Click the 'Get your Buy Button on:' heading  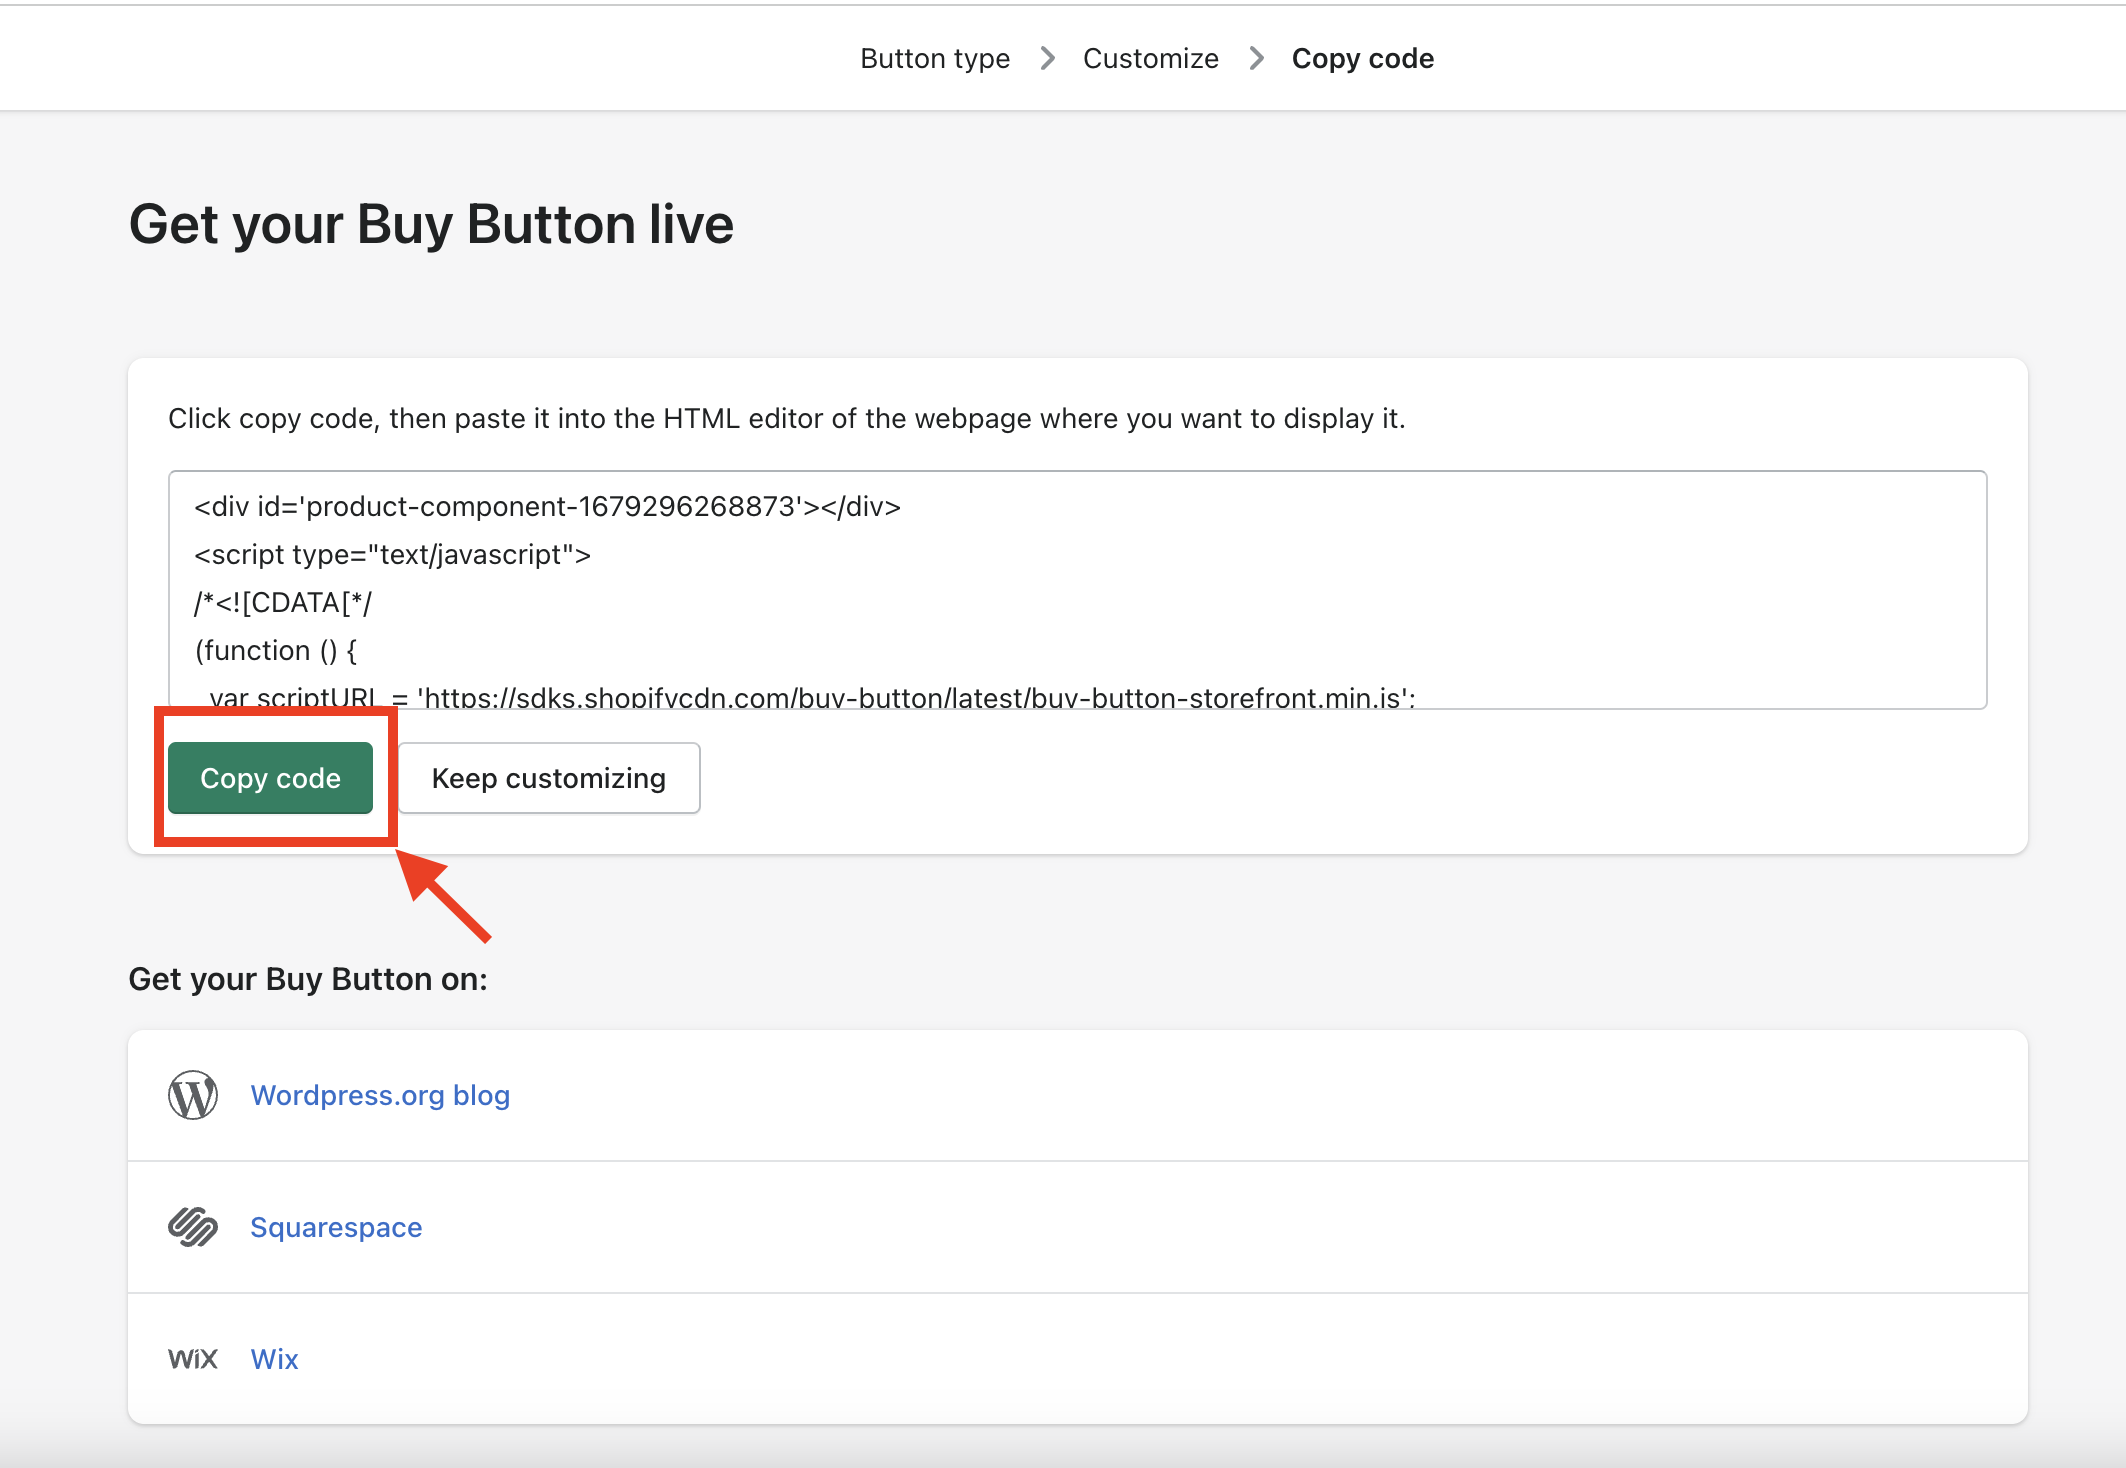tap(308, 979)
